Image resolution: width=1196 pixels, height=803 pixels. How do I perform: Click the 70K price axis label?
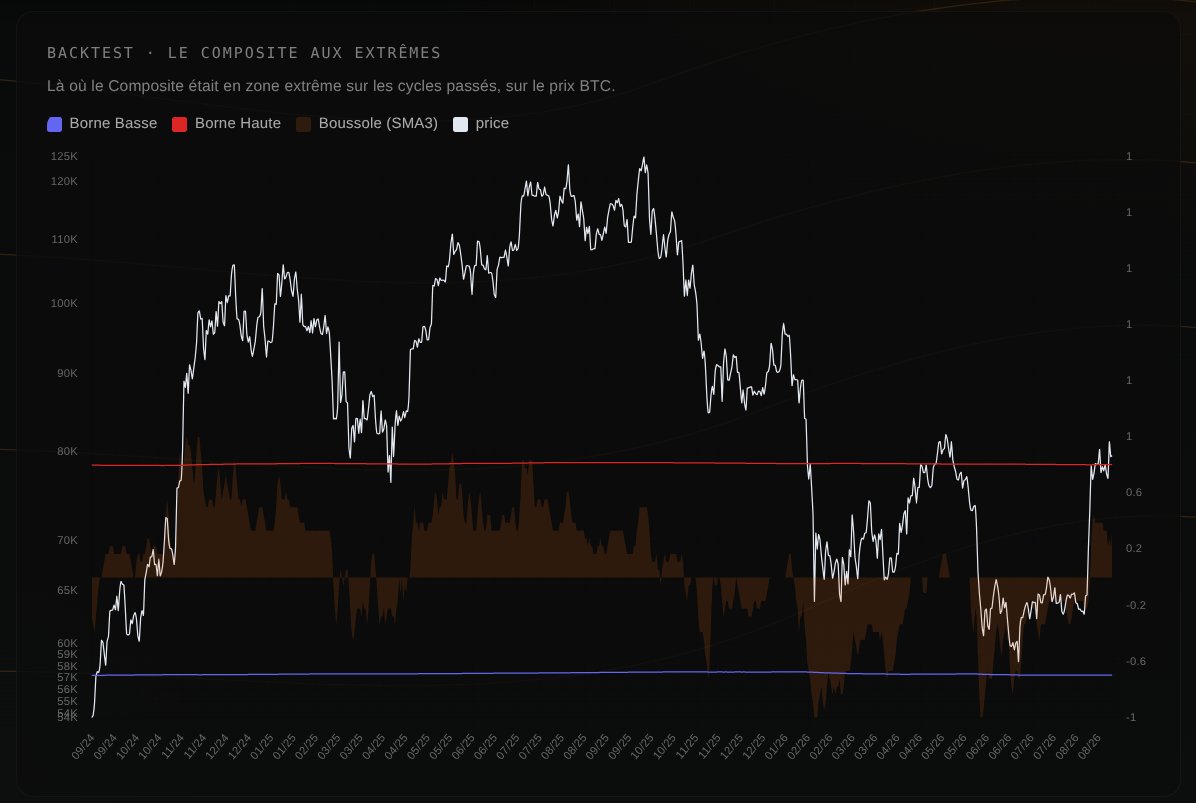(67, 541)
